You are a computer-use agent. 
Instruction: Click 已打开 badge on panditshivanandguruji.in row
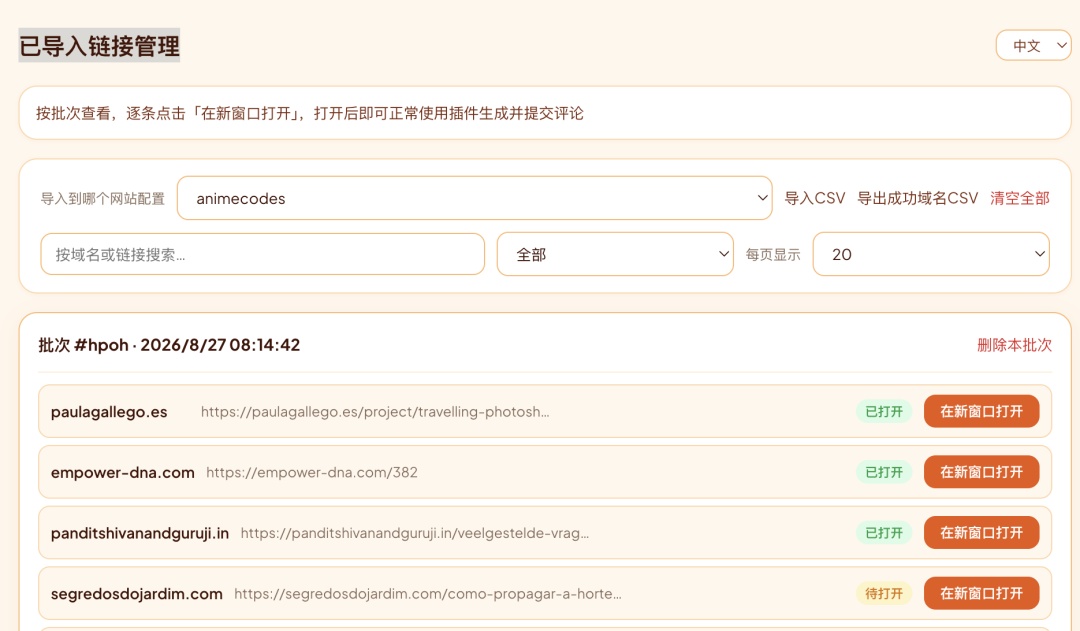click(884, 532)
